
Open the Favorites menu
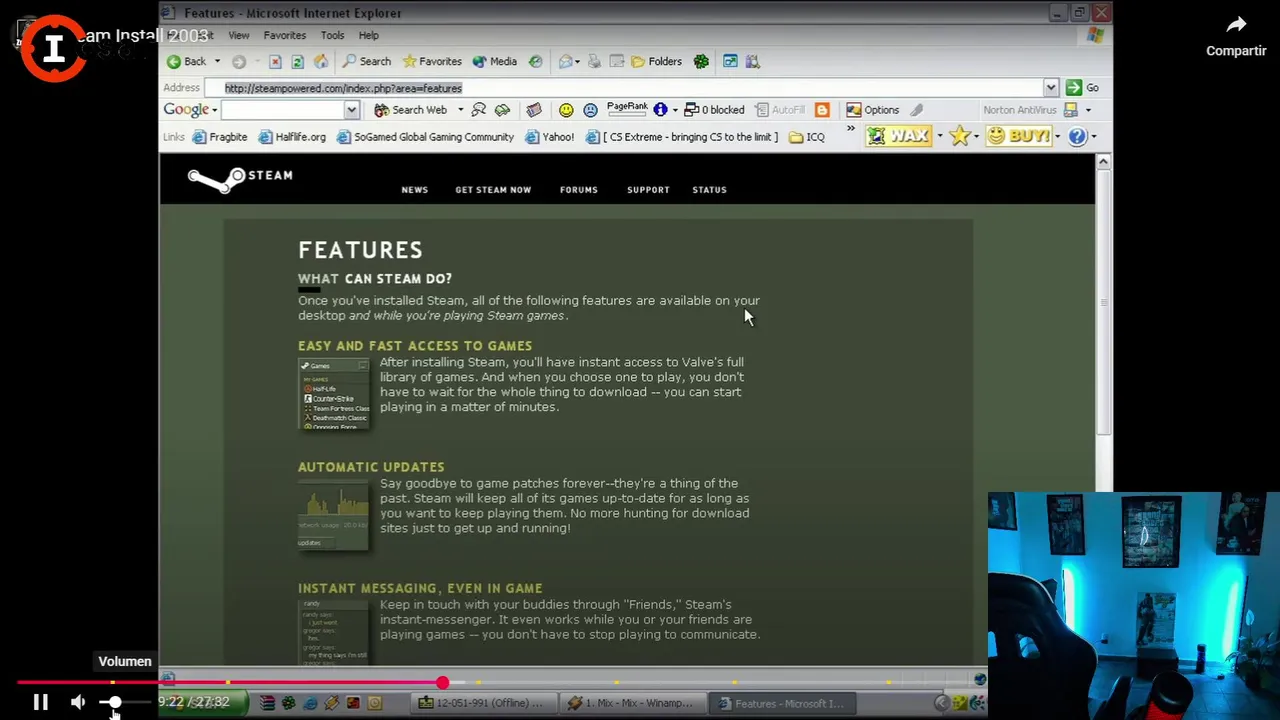click(x=284, y=35)
